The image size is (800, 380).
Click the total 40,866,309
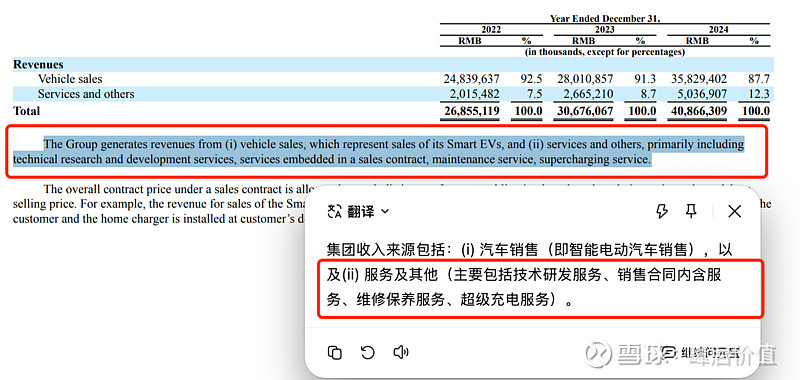pos(698,111)
